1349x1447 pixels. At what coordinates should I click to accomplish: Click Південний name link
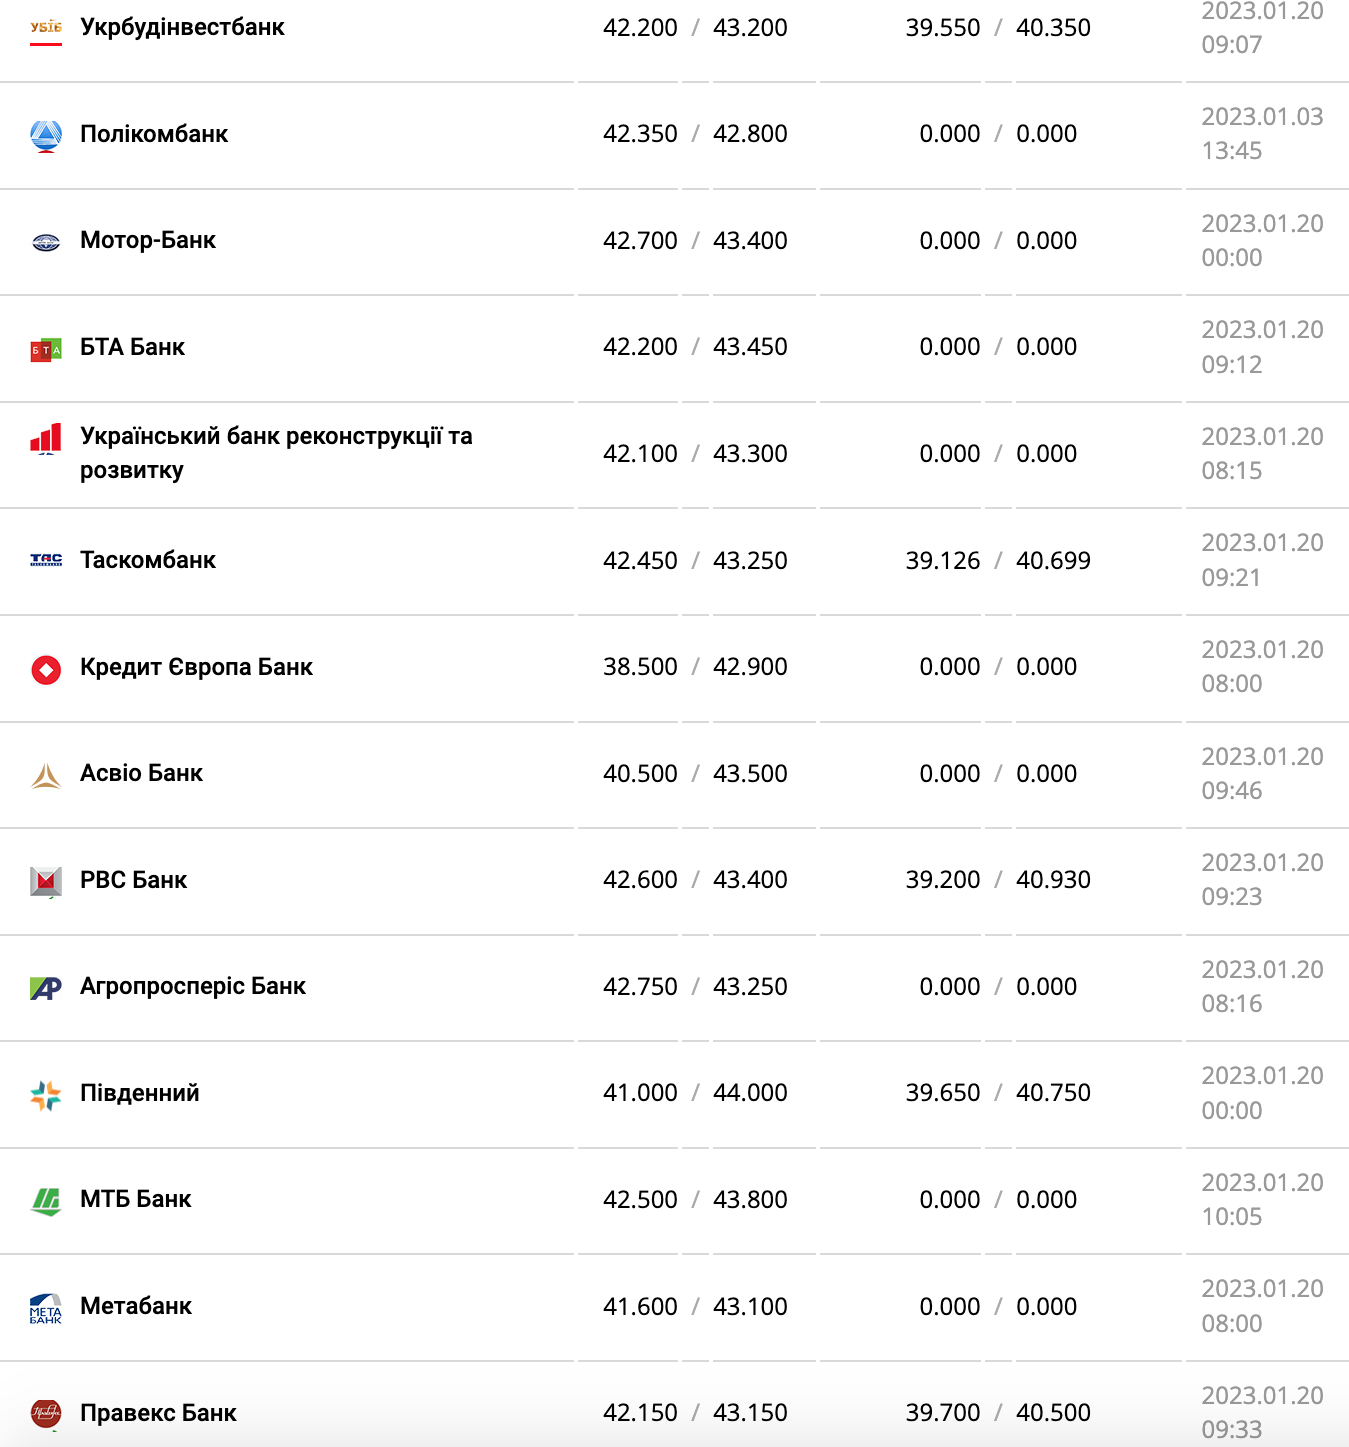(x=140, y=1093)
